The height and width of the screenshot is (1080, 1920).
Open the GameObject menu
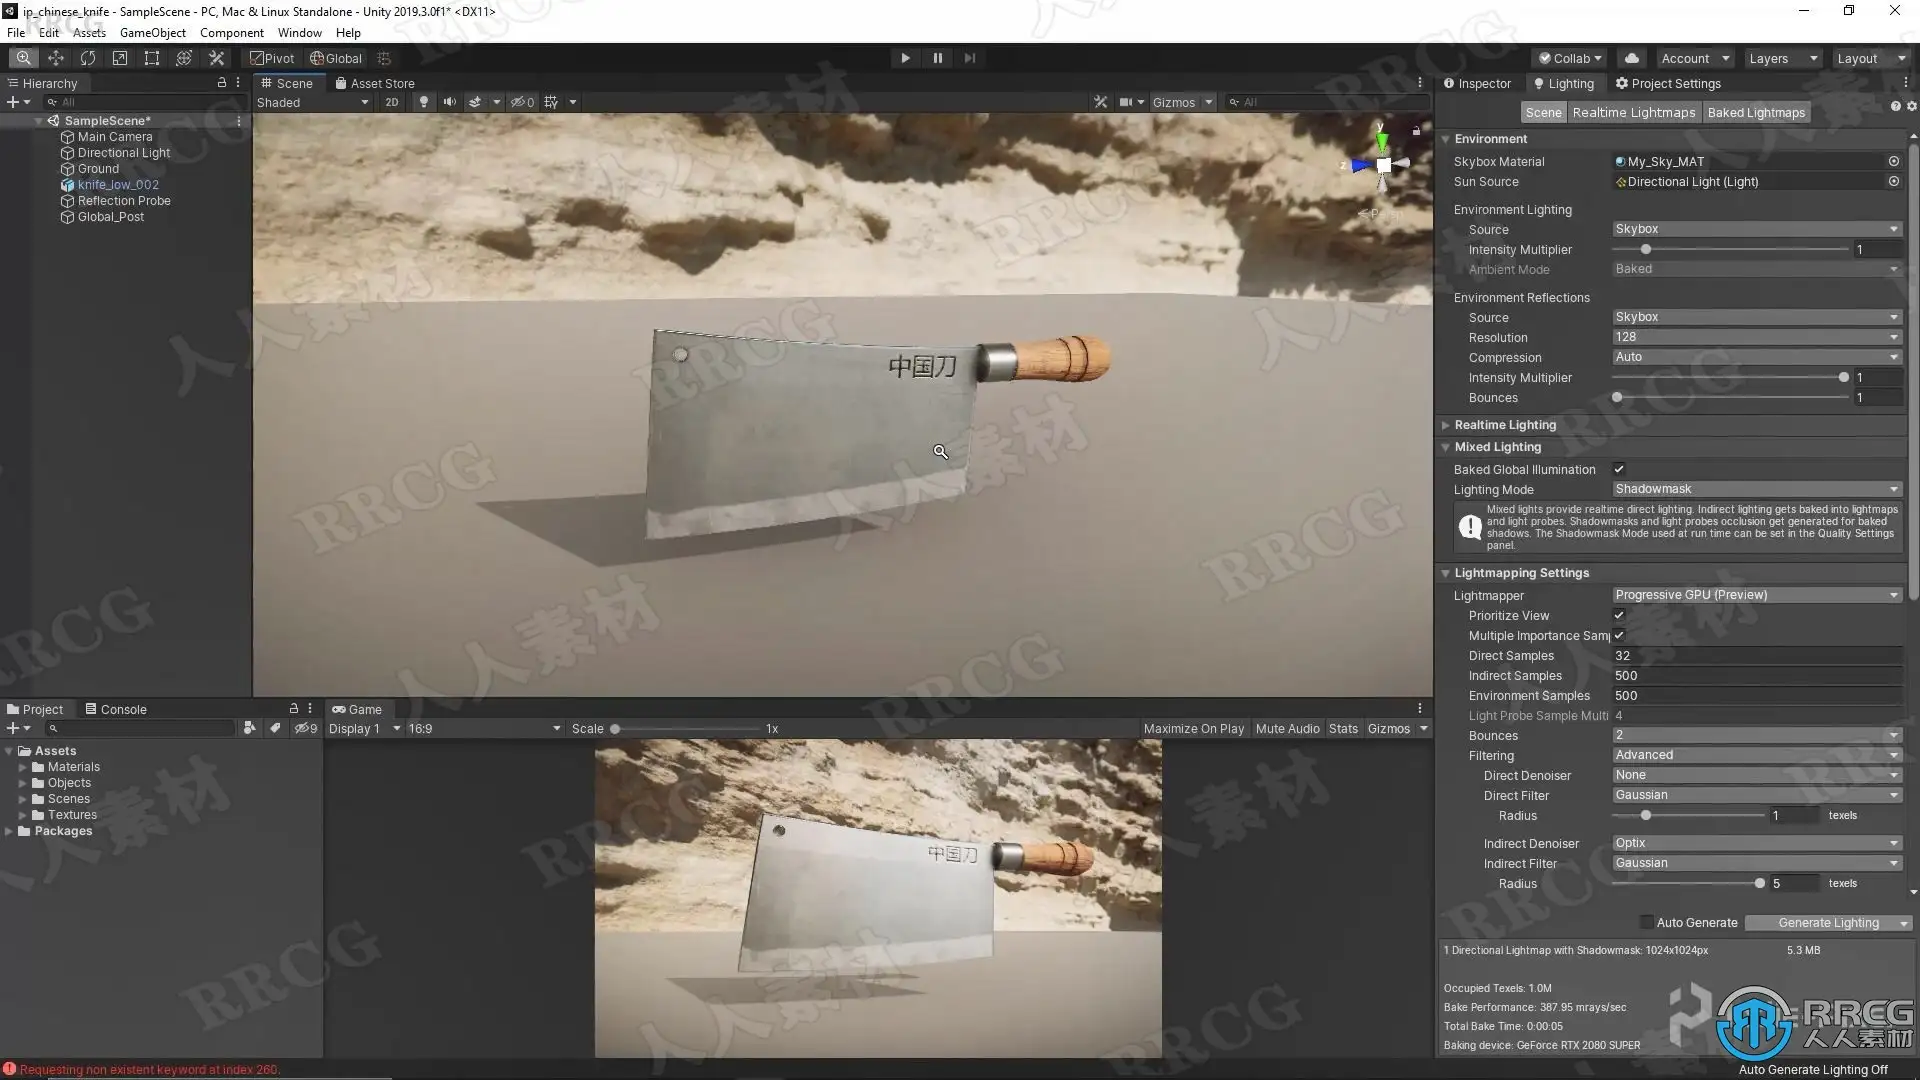(152, 32)
